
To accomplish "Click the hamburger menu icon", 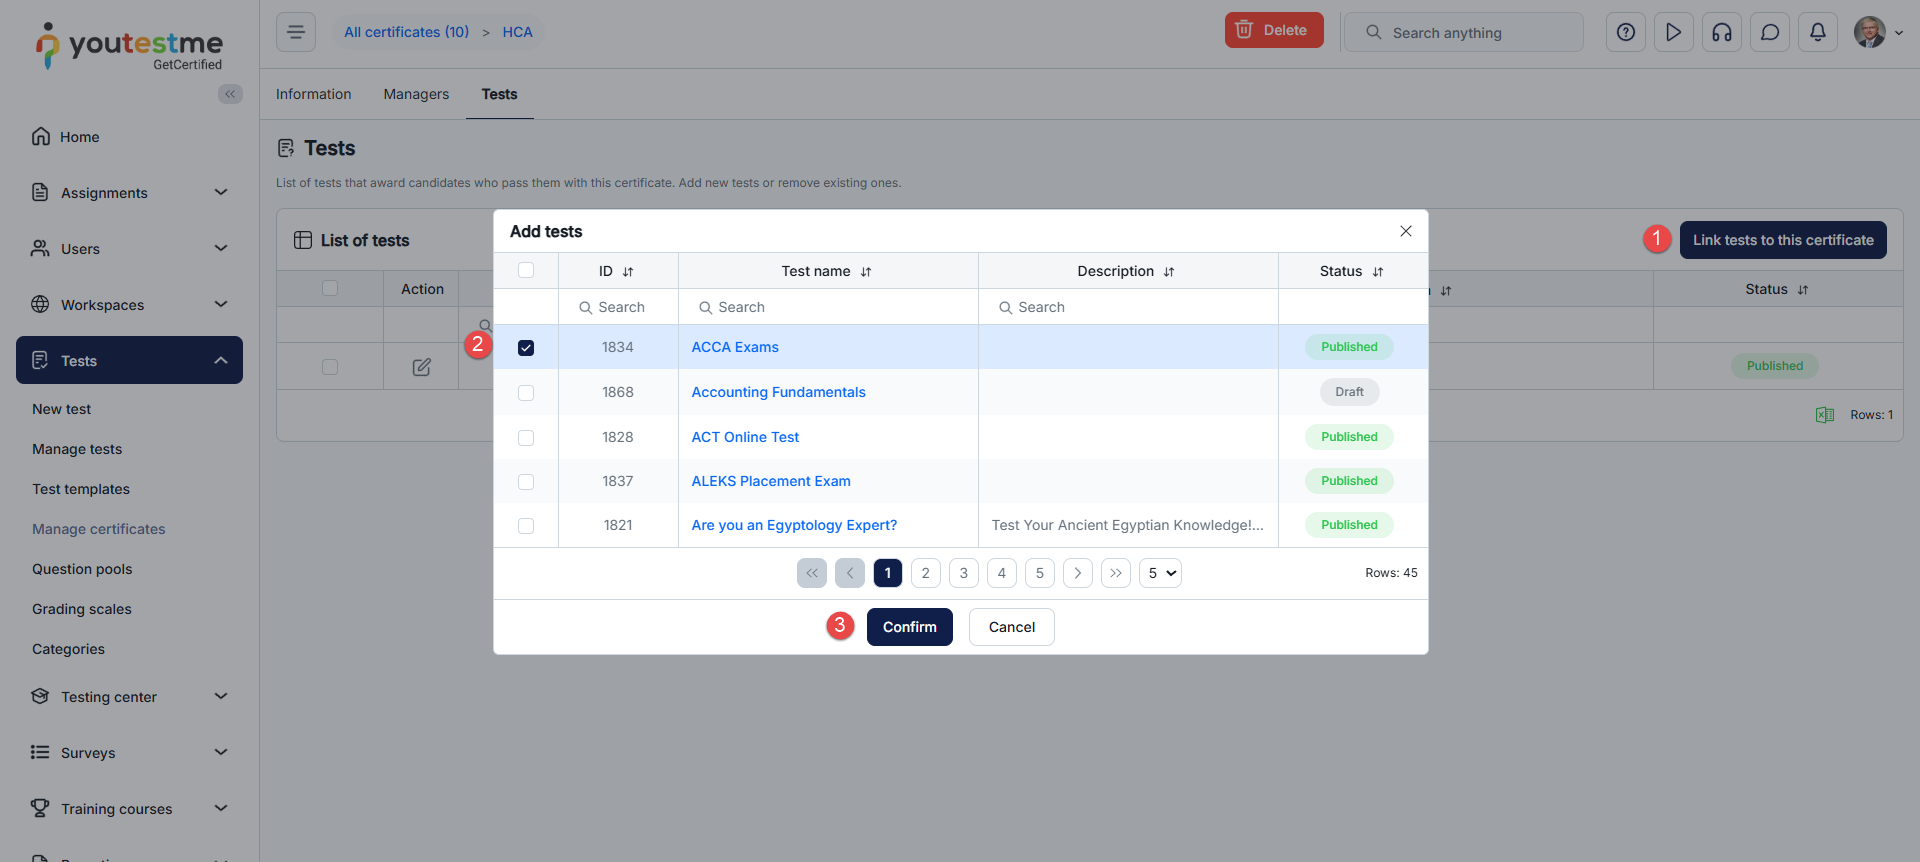I will pos(296,32).
